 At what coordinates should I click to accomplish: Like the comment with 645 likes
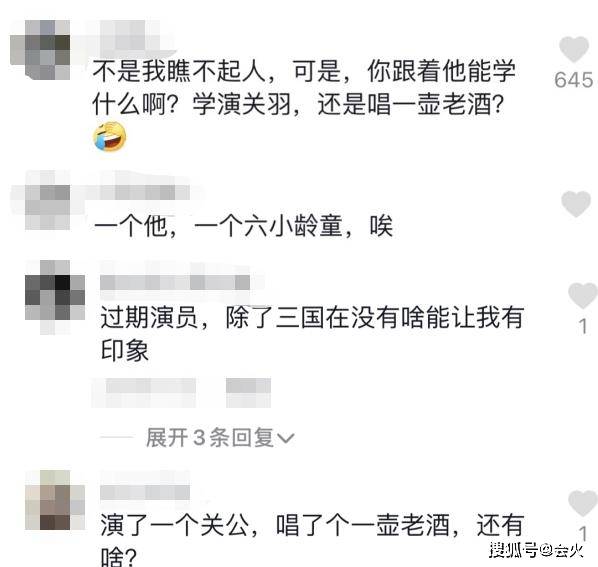click(574, 49)
